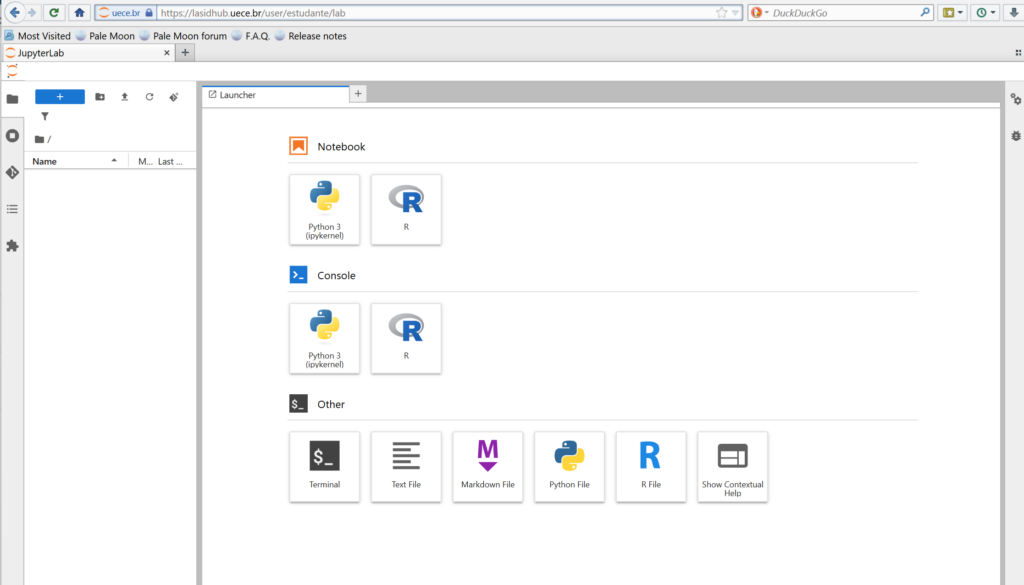Open the Debugger right sidebar bug icon
The height and width of the screenshot is (585, 1024).
(1016, 136)
